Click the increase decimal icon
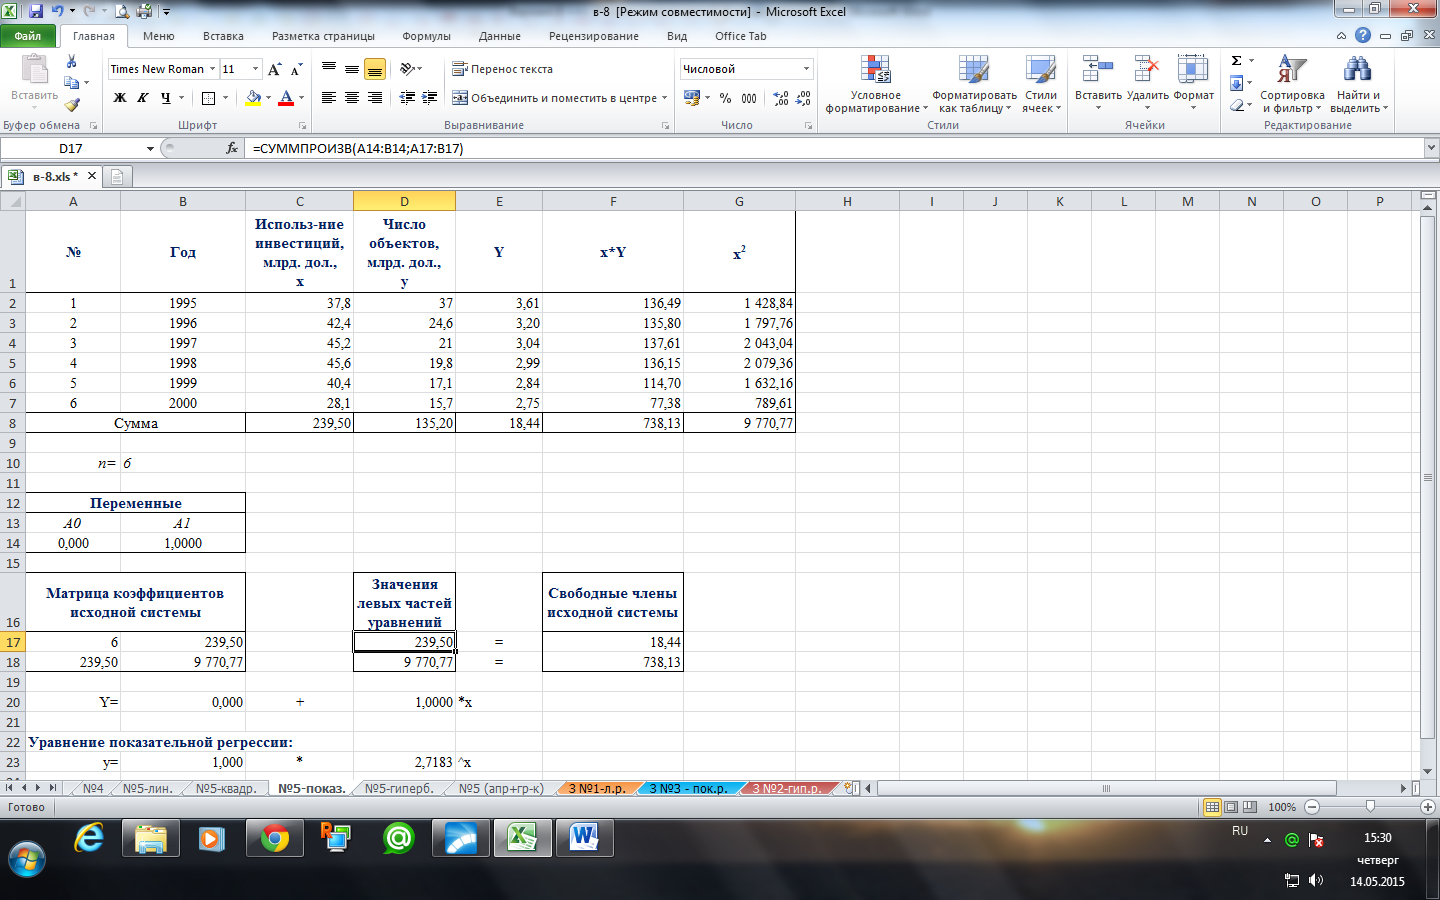 [781, 98]
